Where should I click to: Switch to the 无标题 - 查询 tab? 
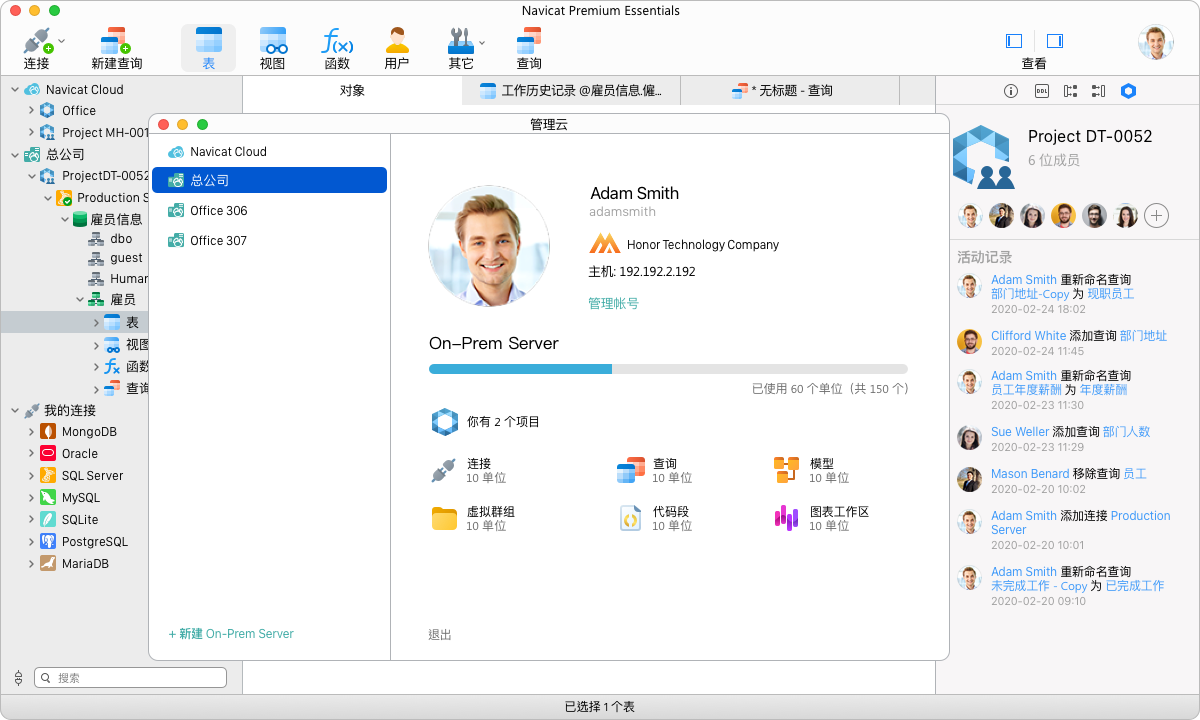[790, 91]
